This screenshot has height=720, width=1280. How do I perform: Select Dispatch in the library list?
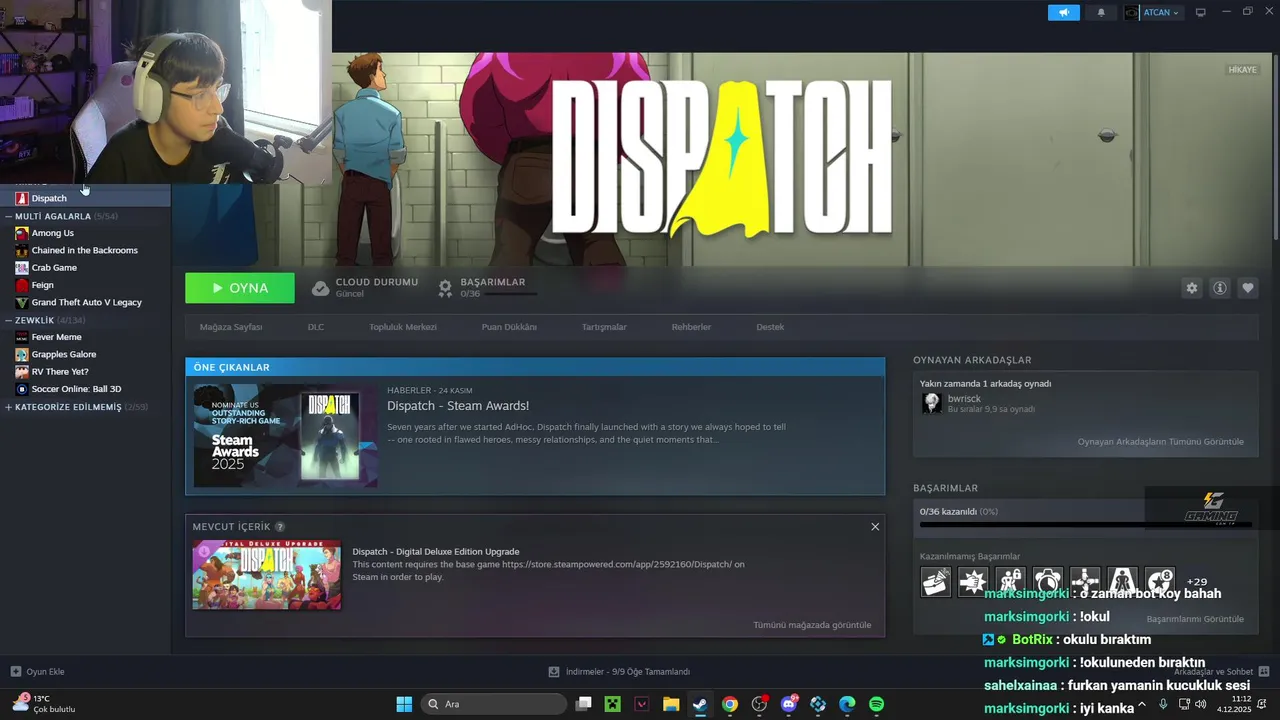(x=85, y=198)
